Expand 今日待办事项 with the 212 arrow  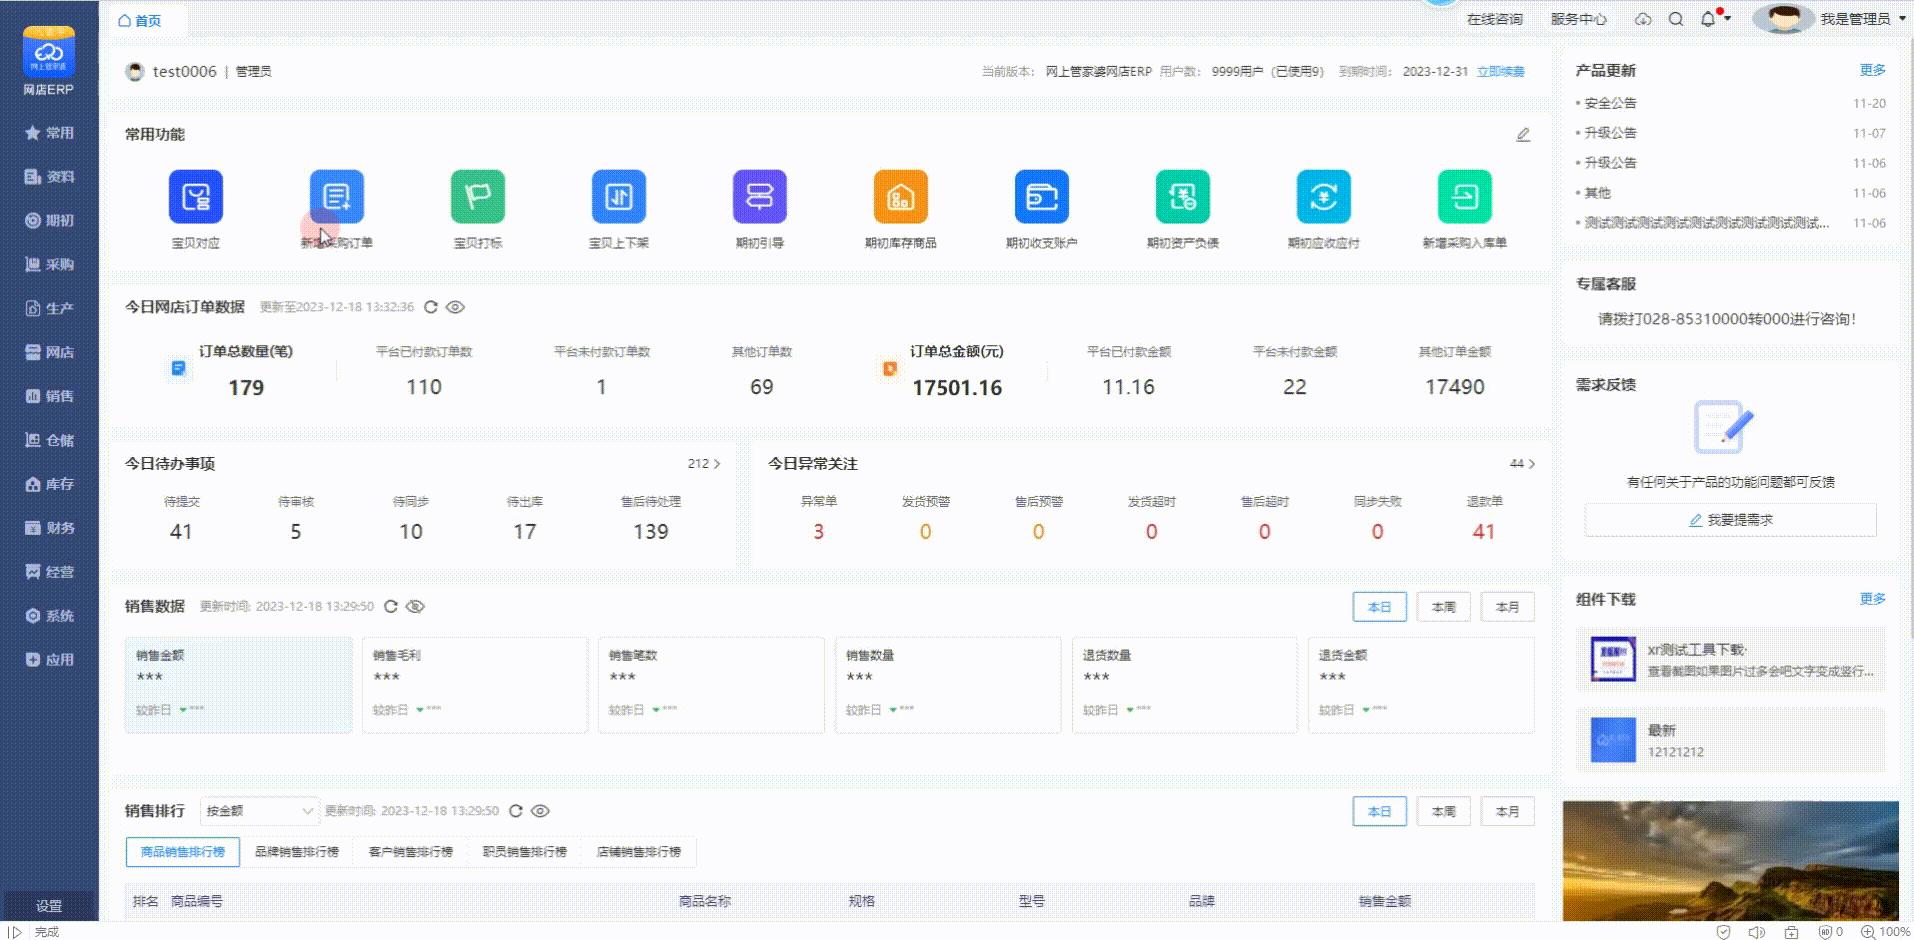704,464
